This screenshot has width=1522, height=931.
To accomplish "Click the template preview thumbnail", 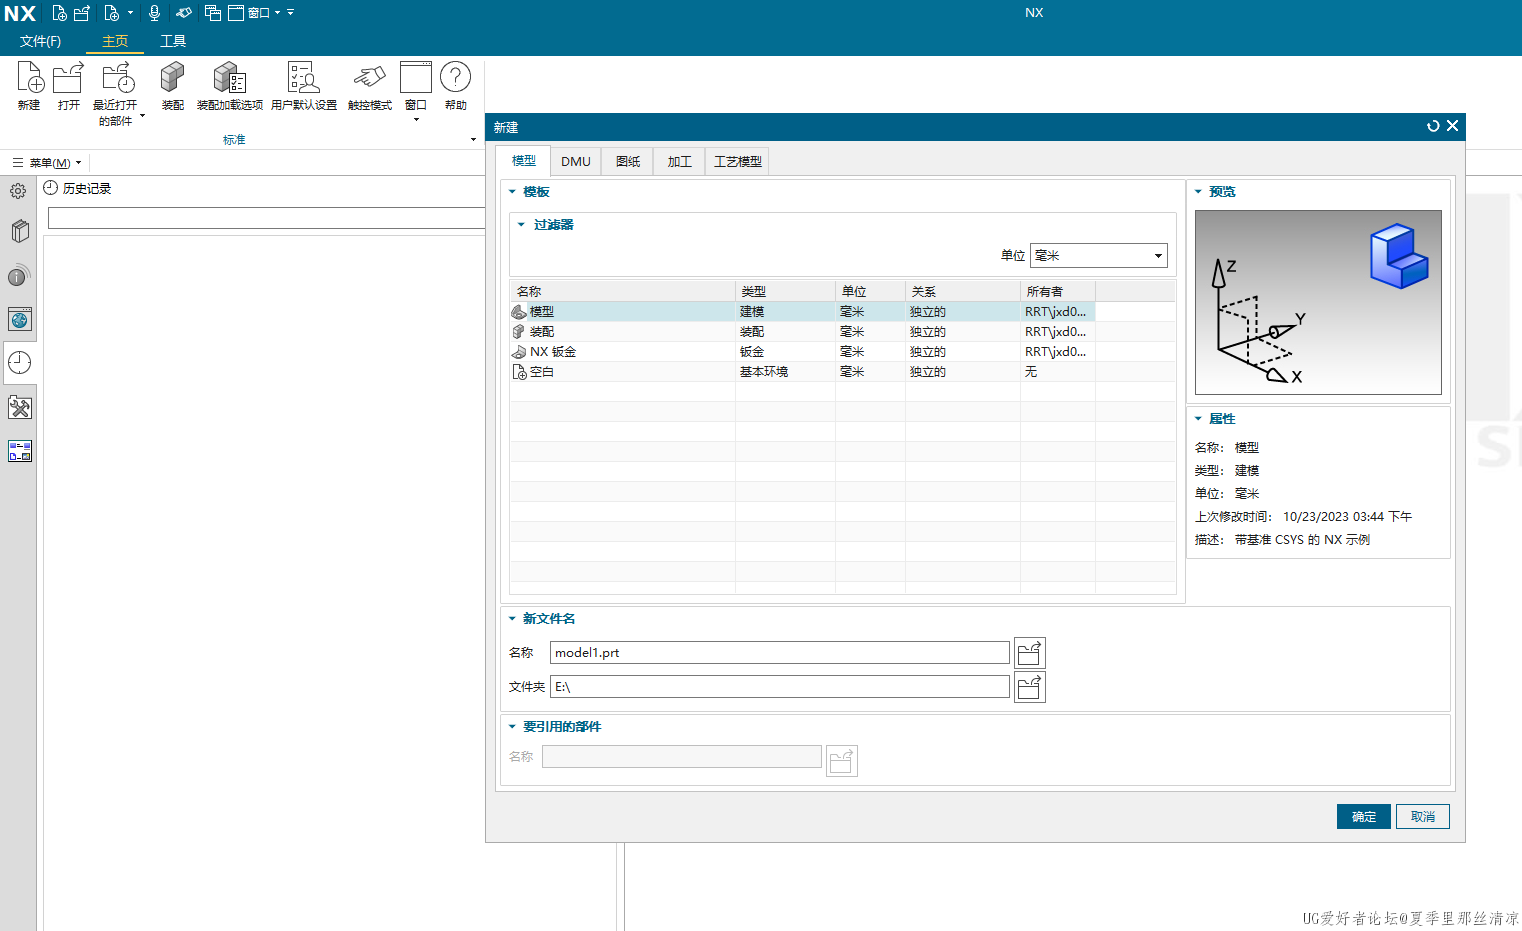I will point(1318,302).
